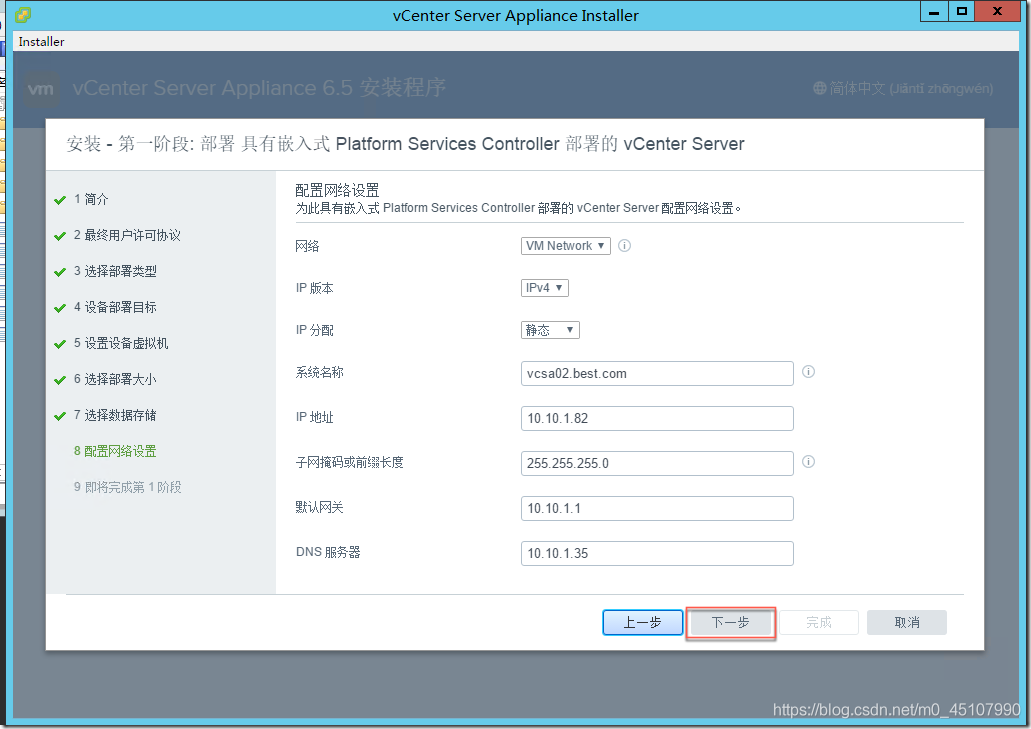
Task: Click the green checkmark next to 2 最终用户许可协议
Action: coord(60,236)
